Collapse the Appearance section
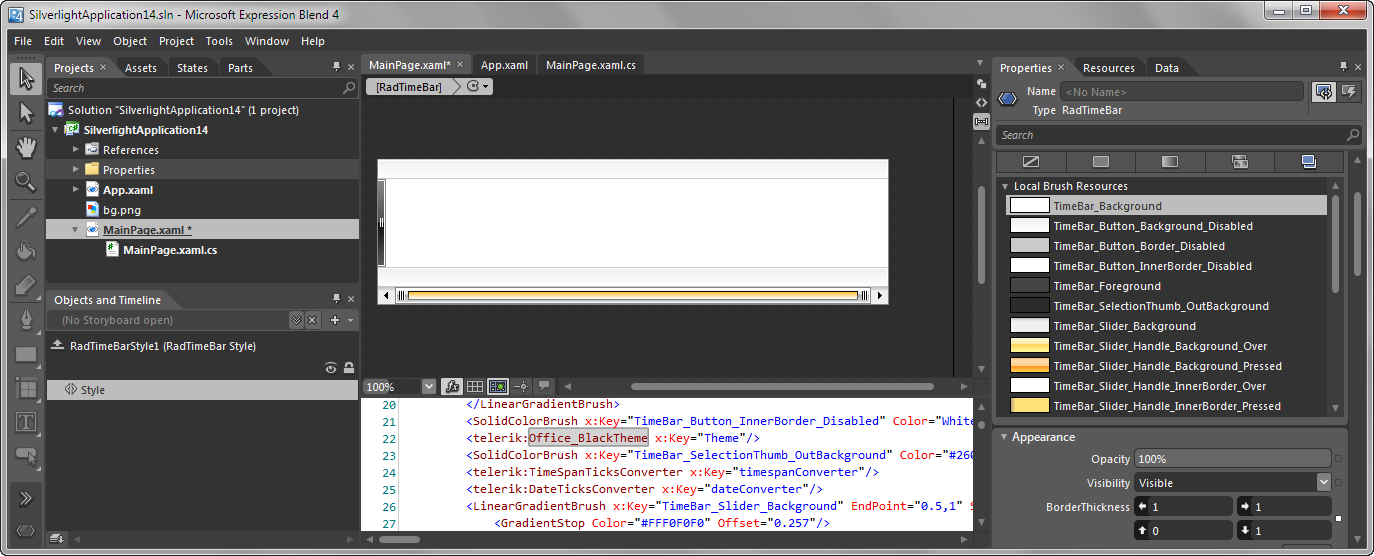This screenshot has height=556, width=1374. tap(1003, 437)
